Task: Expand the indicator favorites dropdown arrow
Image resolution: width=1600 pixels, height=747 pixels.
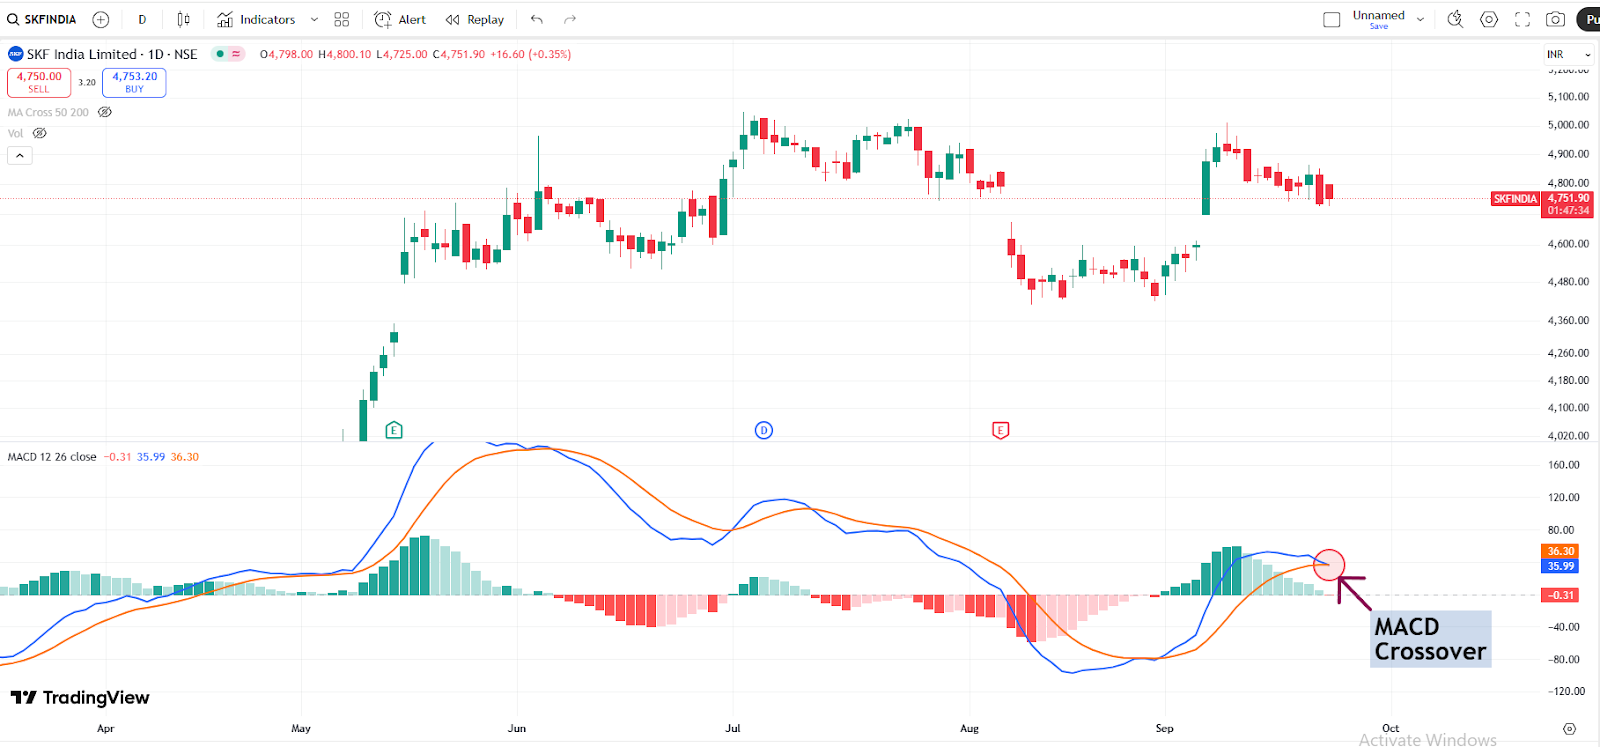Action: click(314, 19)
